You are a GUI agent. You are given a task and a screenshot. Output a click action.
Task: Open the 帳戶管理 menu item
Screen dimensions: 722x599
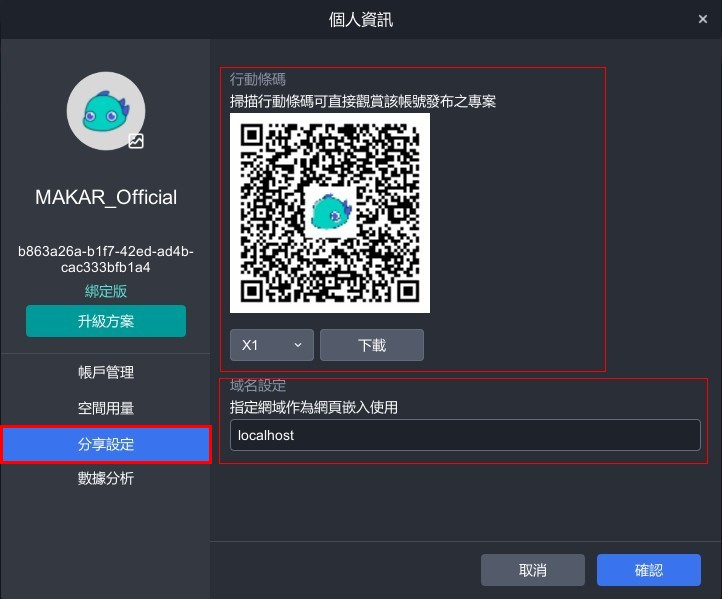(106, 372)
